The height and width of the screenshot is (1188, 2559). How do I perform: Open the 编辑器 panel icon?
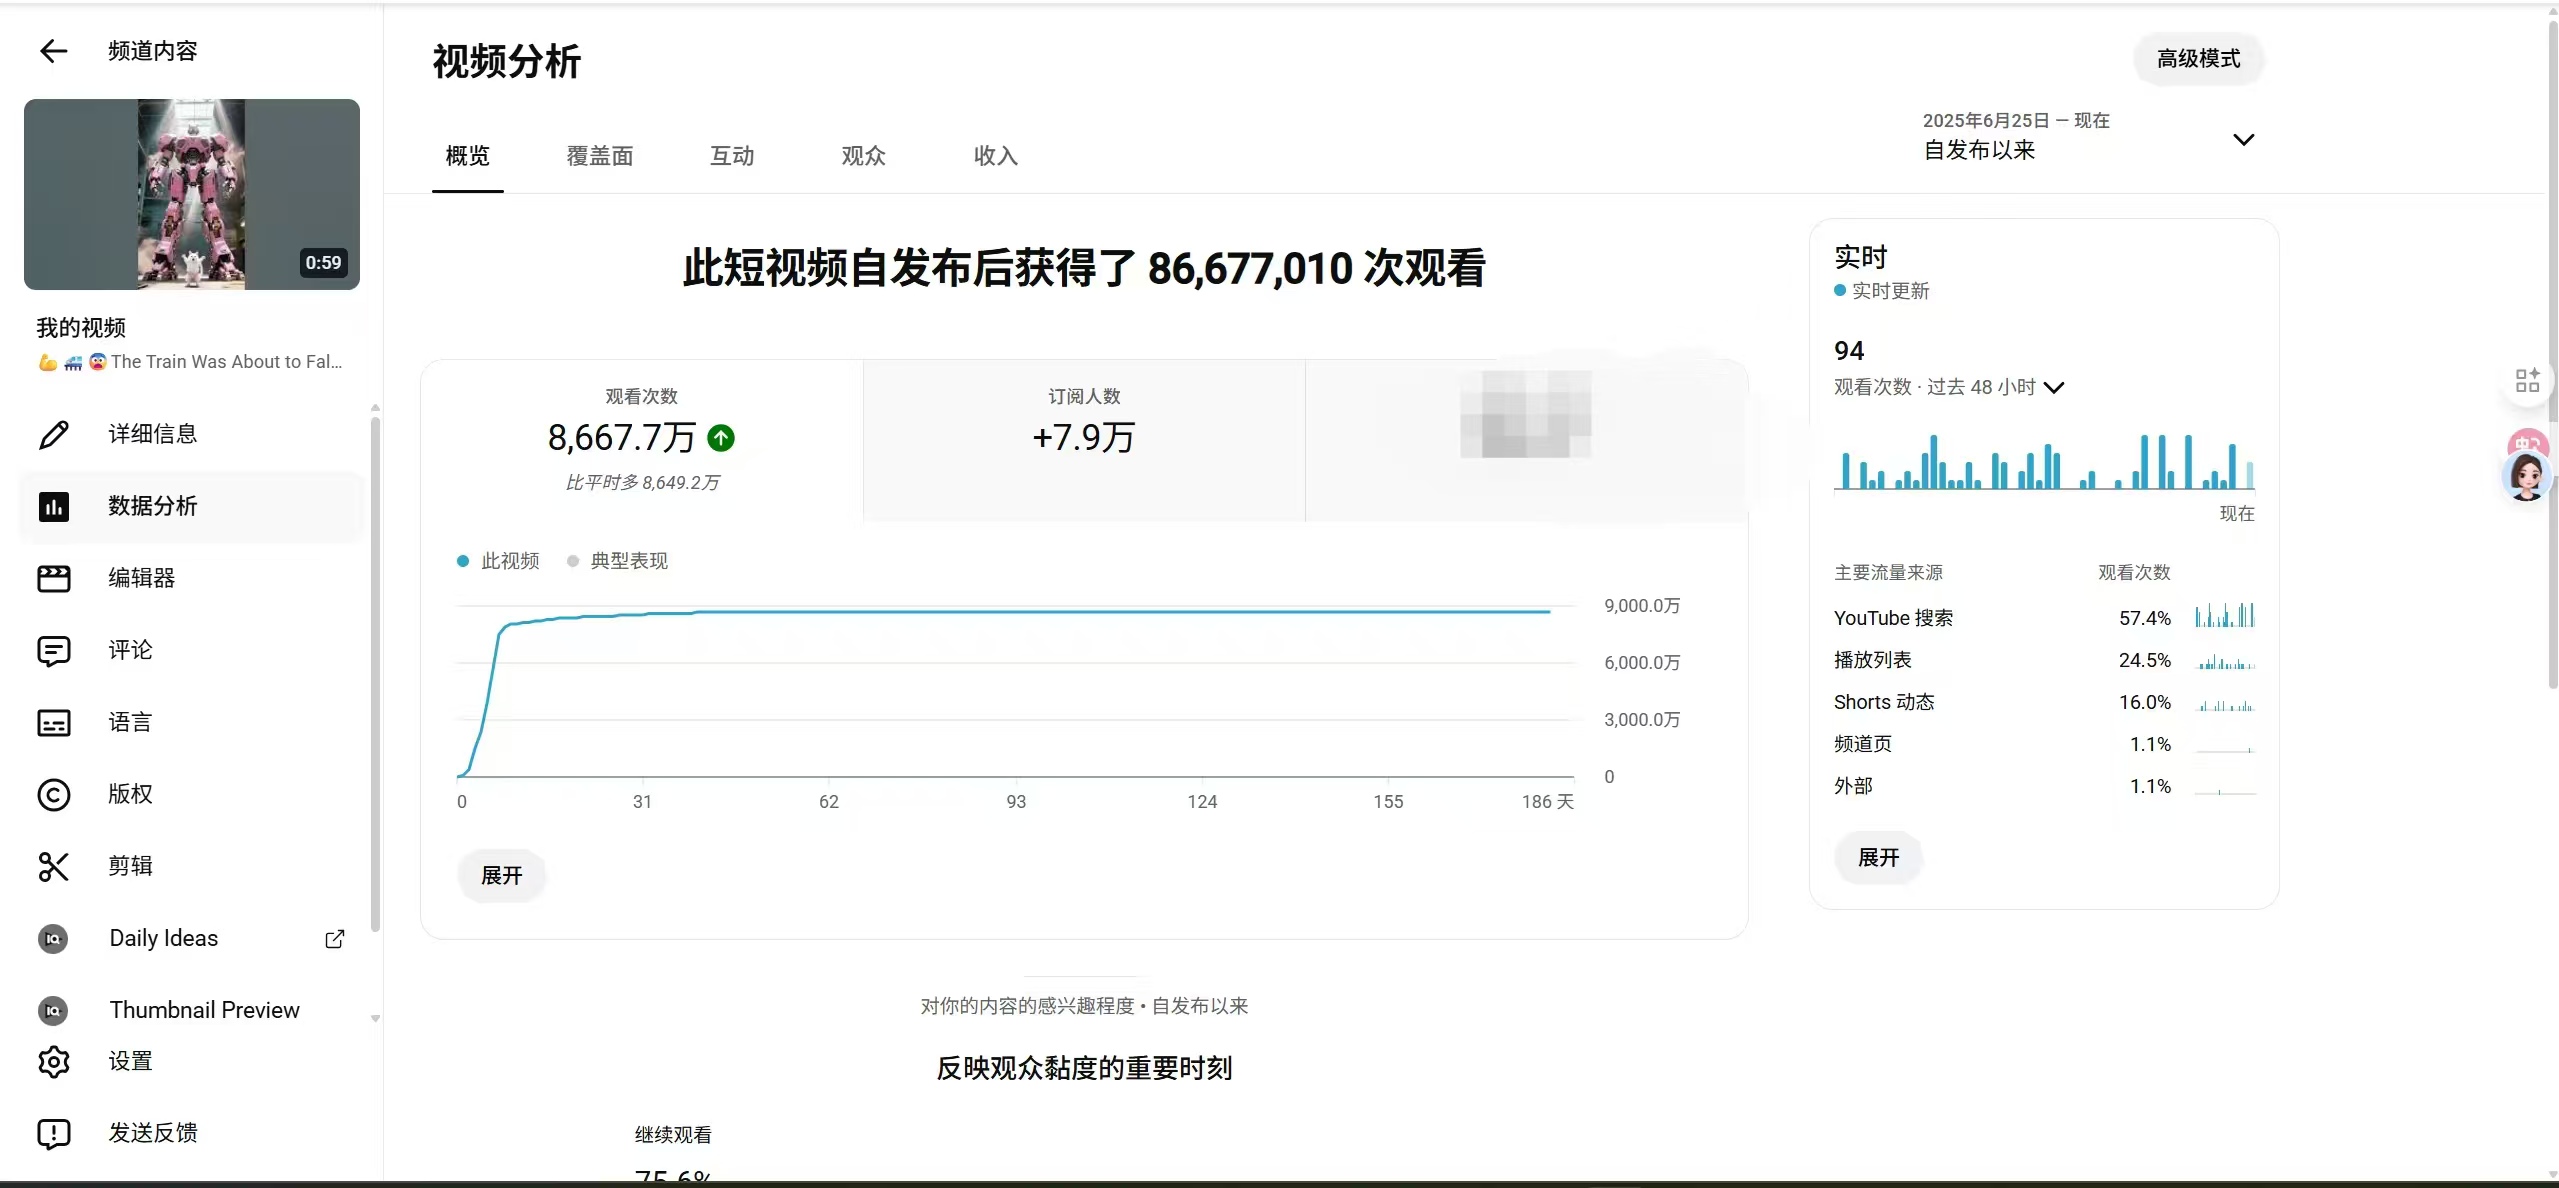point(54,578)
